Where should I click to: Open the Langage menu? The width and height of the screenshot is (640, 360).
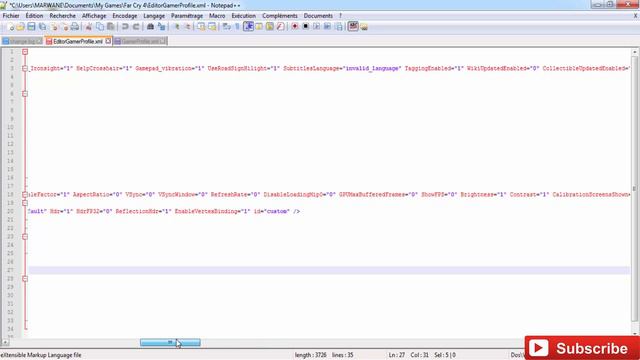click(x=154, y=16)
